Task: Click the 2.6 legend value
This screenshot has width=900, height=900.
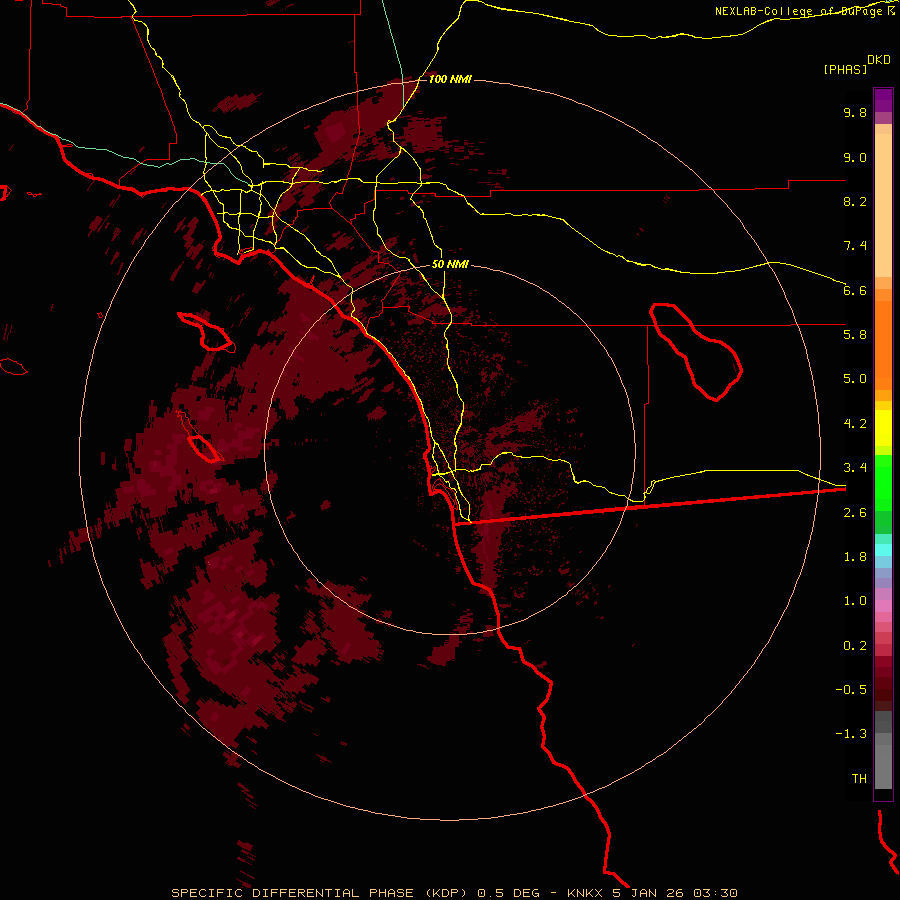Action: click(855, 513)
